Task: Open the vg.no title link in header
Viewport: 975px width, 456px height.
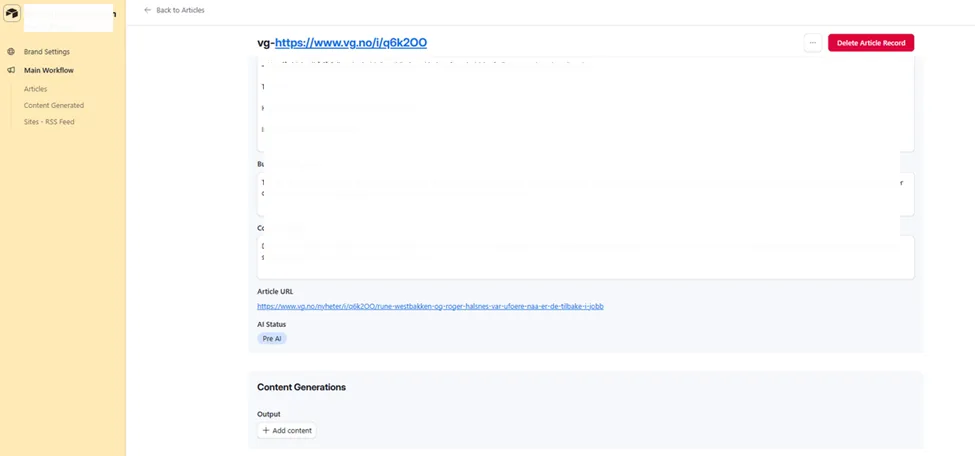Action: pos(351,42)
